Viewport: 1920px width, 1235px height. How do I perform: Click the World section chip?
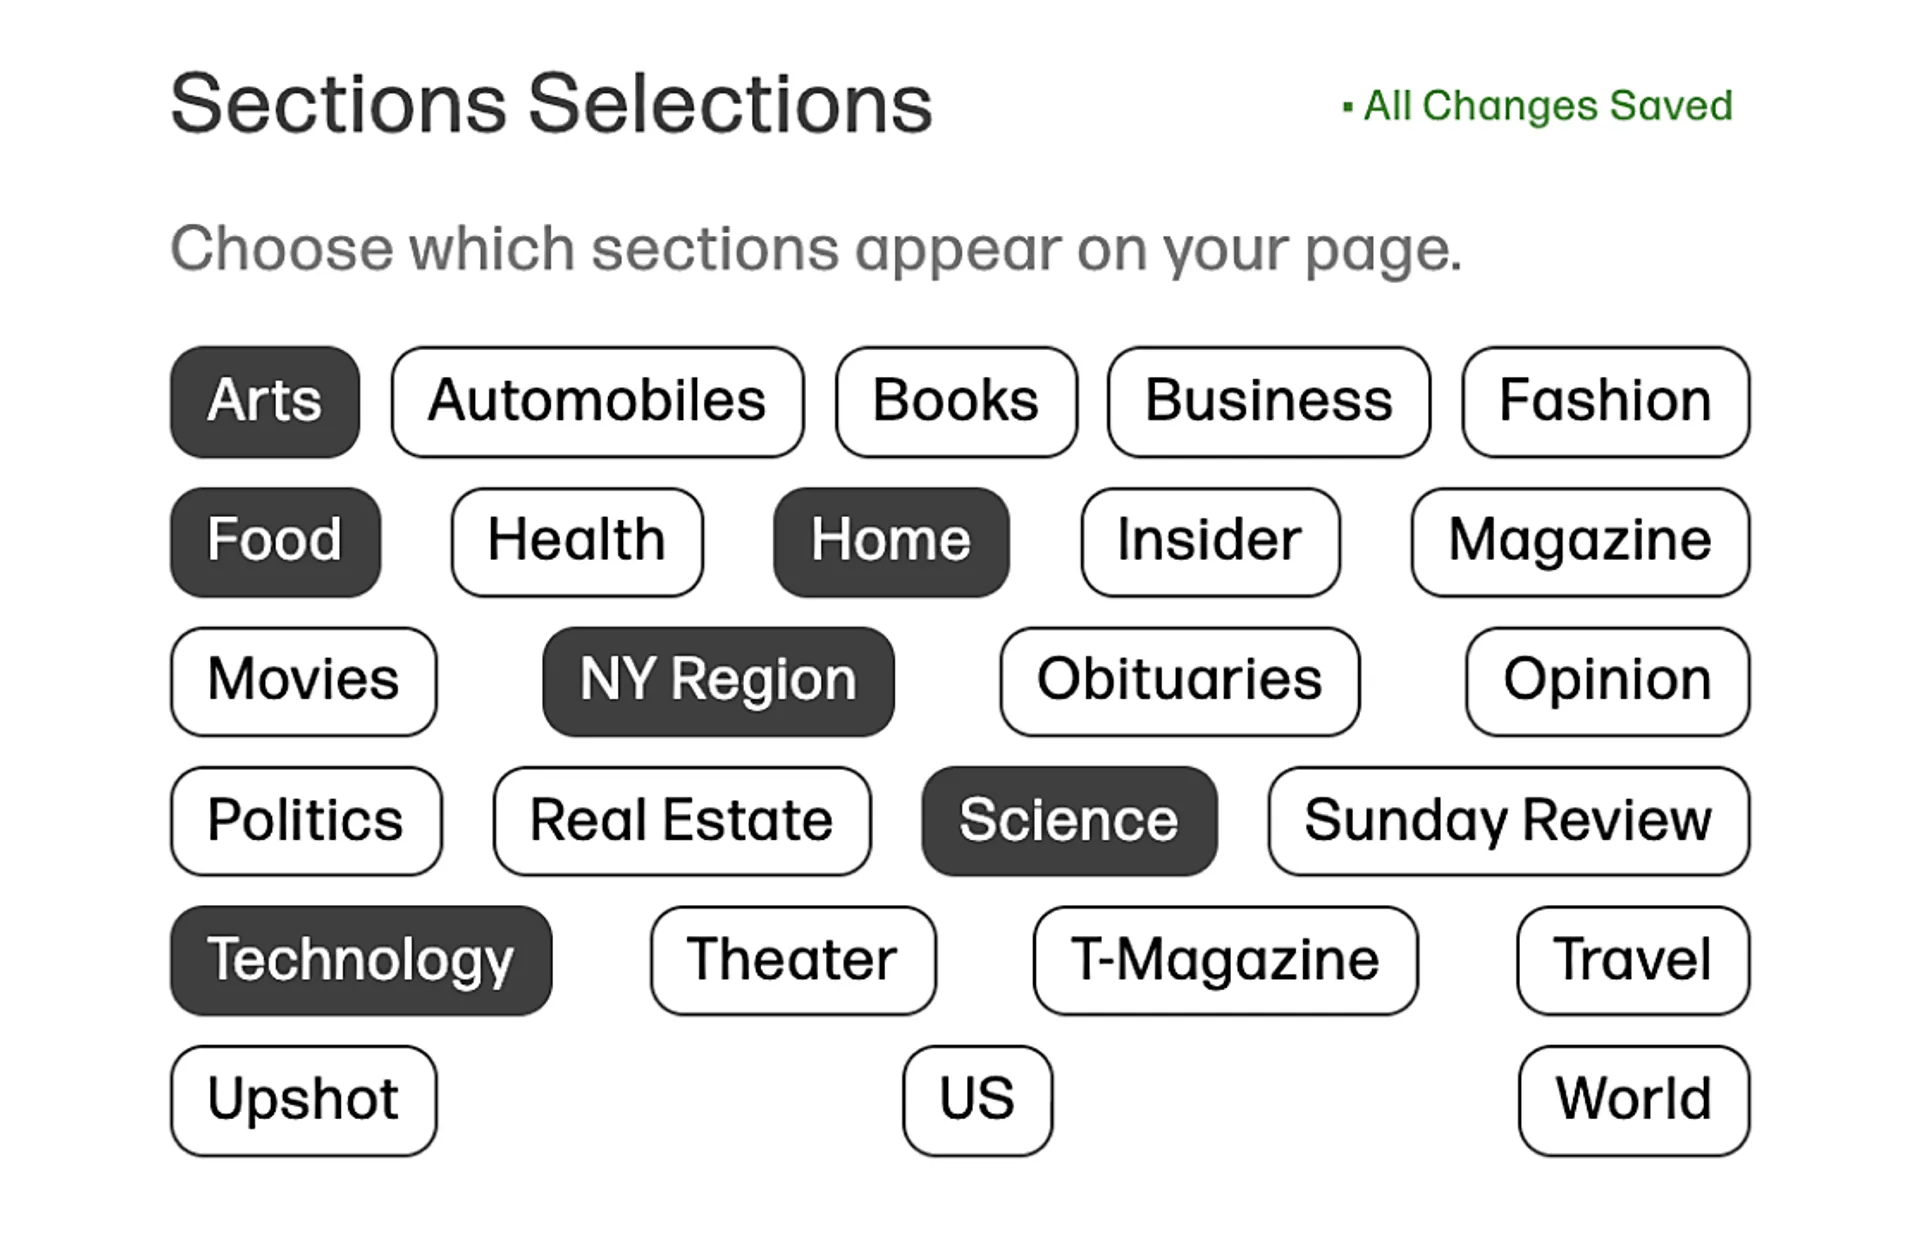coord(1633,1100)
